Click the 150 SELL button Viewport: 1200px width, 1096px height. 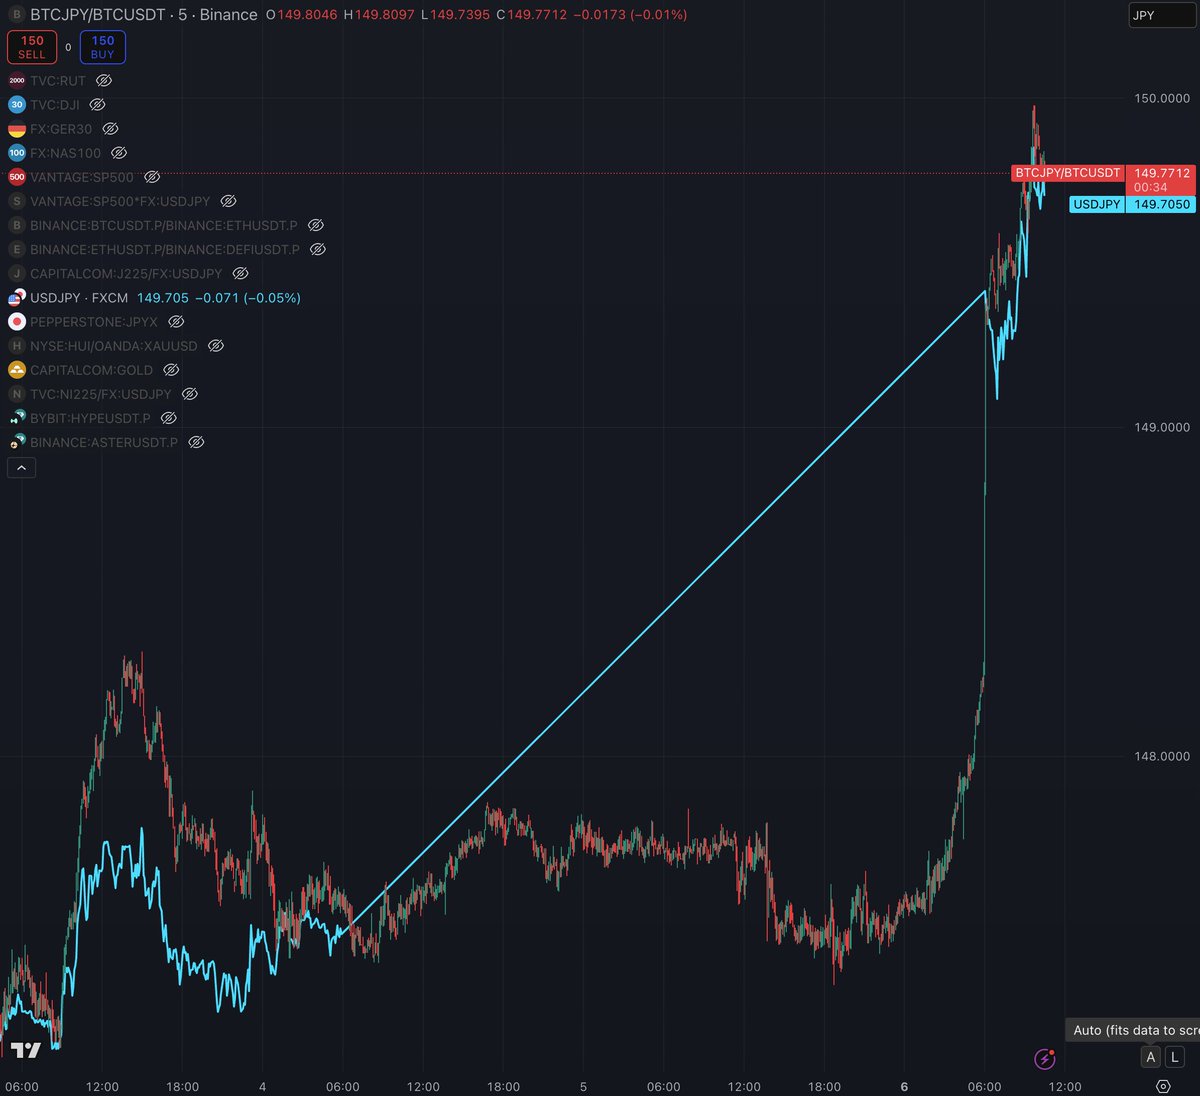(32, 47)
